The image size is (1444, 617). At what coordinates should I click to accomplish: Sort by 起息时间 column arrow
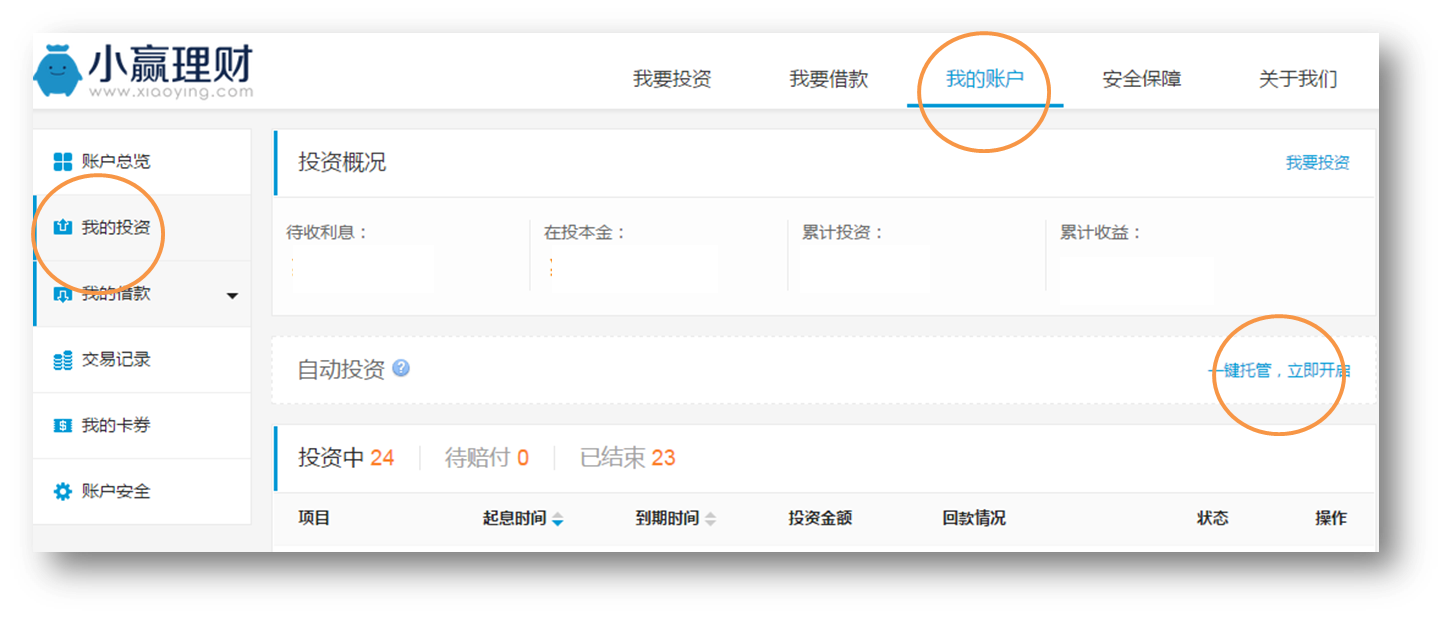tap(557, 519)
